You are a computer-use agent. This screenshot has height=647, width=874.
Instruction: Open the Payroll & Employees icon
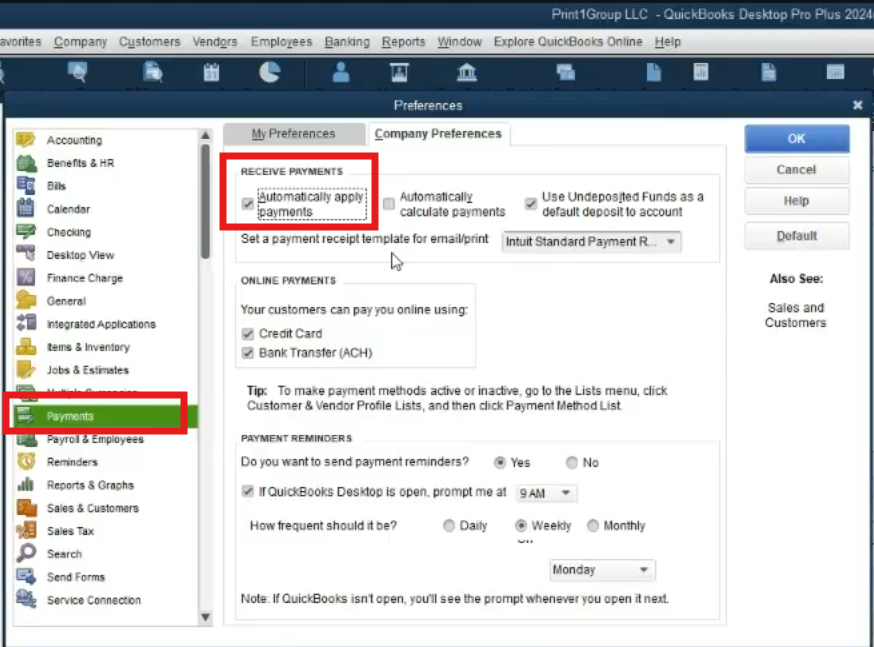pos(26,439)
